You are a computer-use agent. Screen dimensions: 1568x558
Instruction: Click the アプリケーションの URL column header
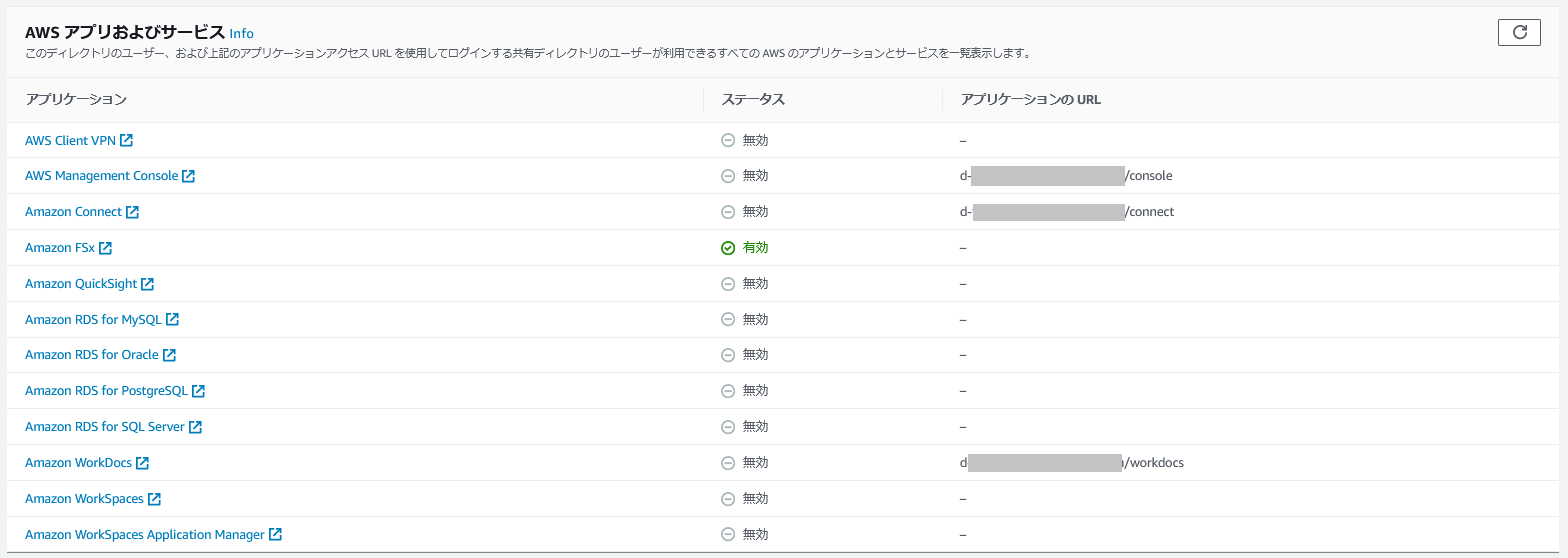click(1031, 100)
